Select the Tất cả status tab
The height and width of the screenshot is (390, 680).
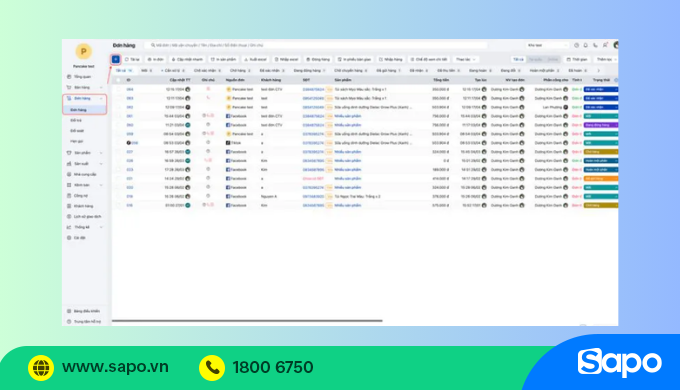[124, 70]
